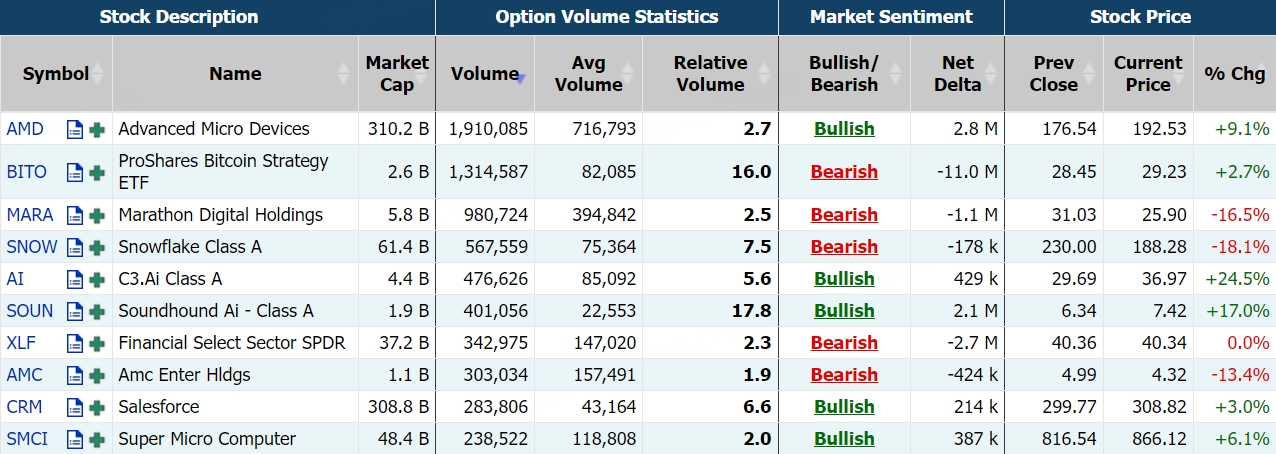Click the green plus icon for AMC

pos(97,375)
